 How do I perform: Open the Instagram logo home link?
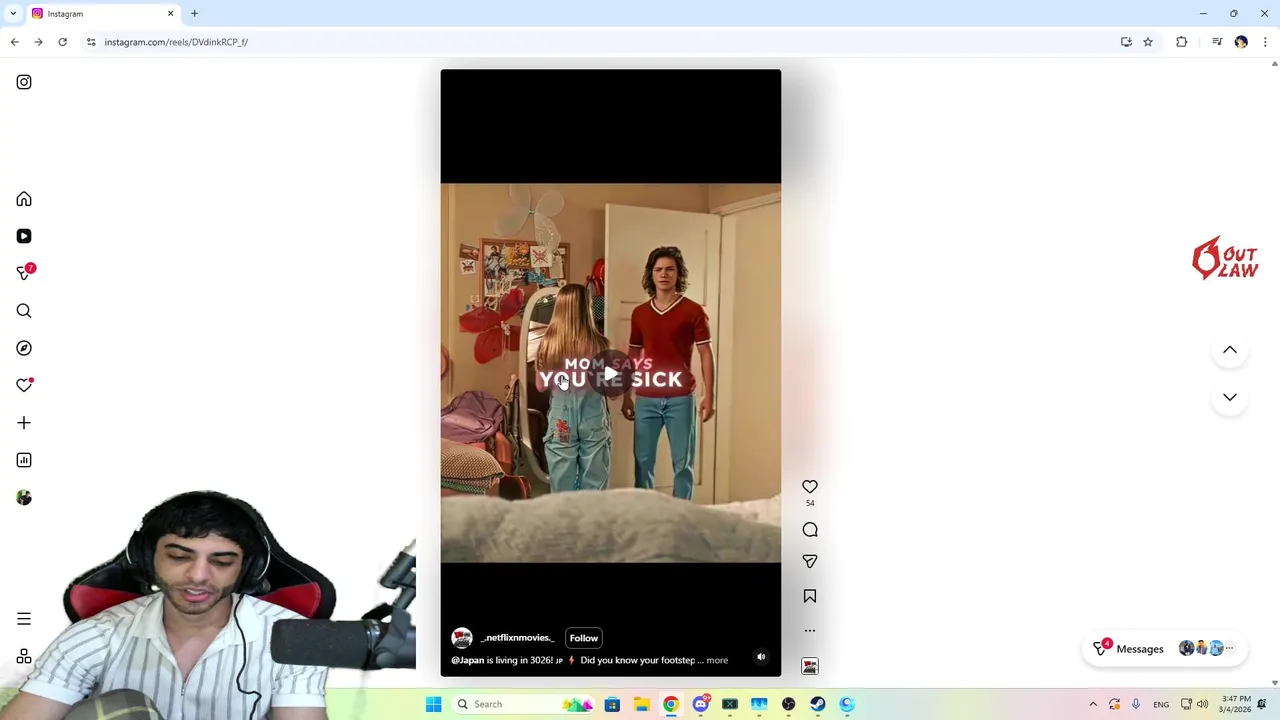[x=24, y=82]
